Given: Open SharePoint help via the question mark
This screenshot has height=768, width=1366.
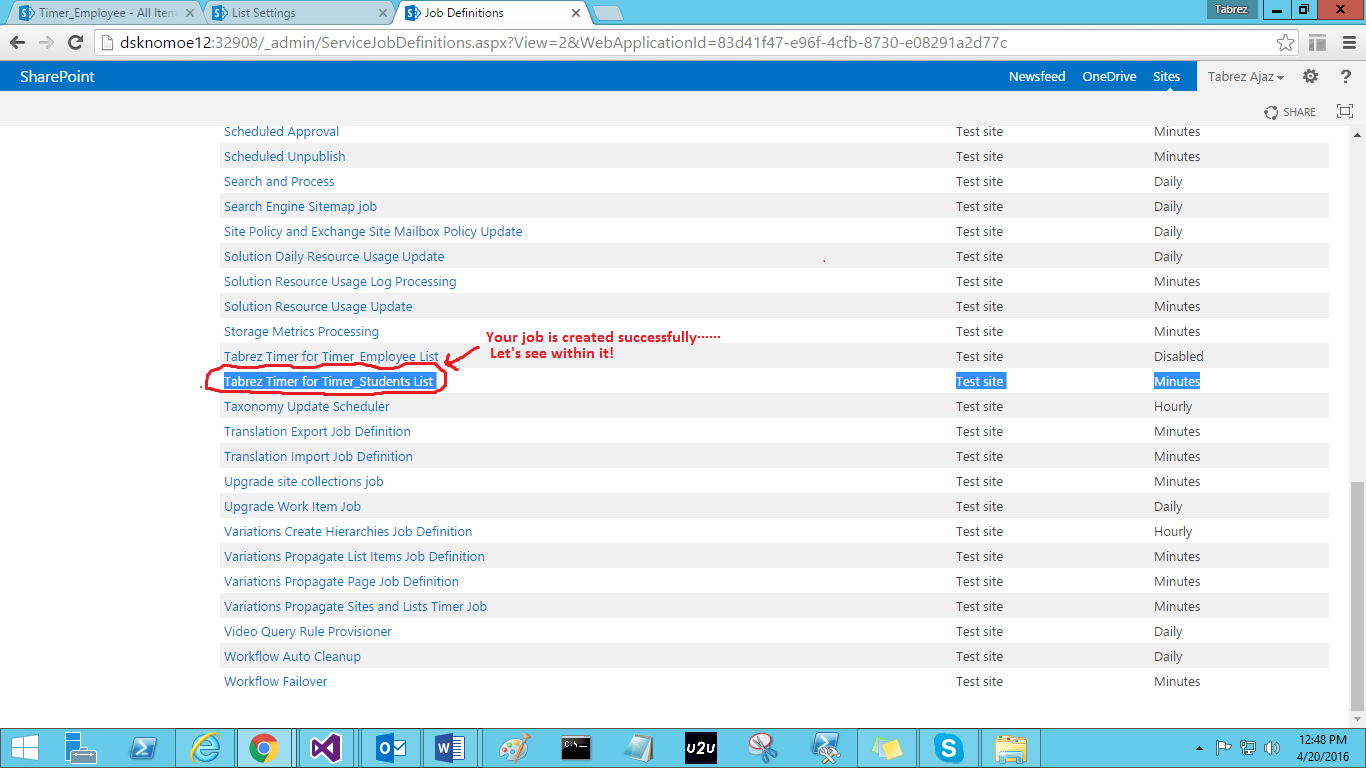Looking at the screenshot, I should point(1345,76).
